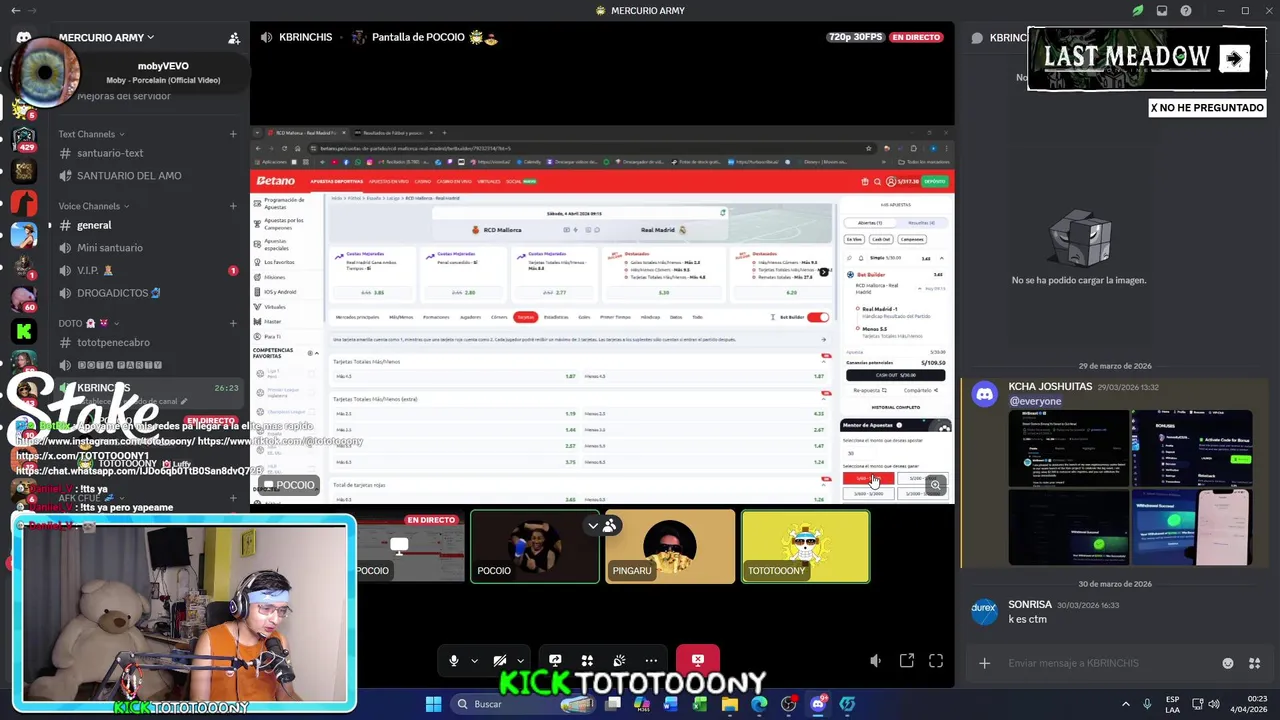Select the green K server icon
Viewport: 1280px width, 720px height.
[x=24, y=331]
